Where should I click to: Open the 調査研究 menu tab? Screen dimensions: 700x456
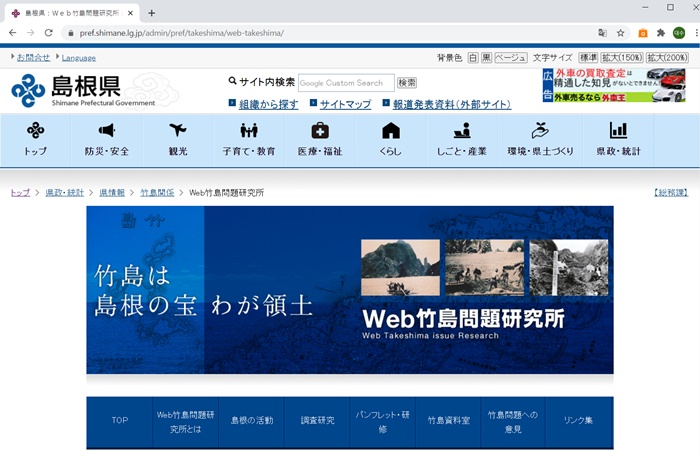pyautogui.click(x=317, y=421)
